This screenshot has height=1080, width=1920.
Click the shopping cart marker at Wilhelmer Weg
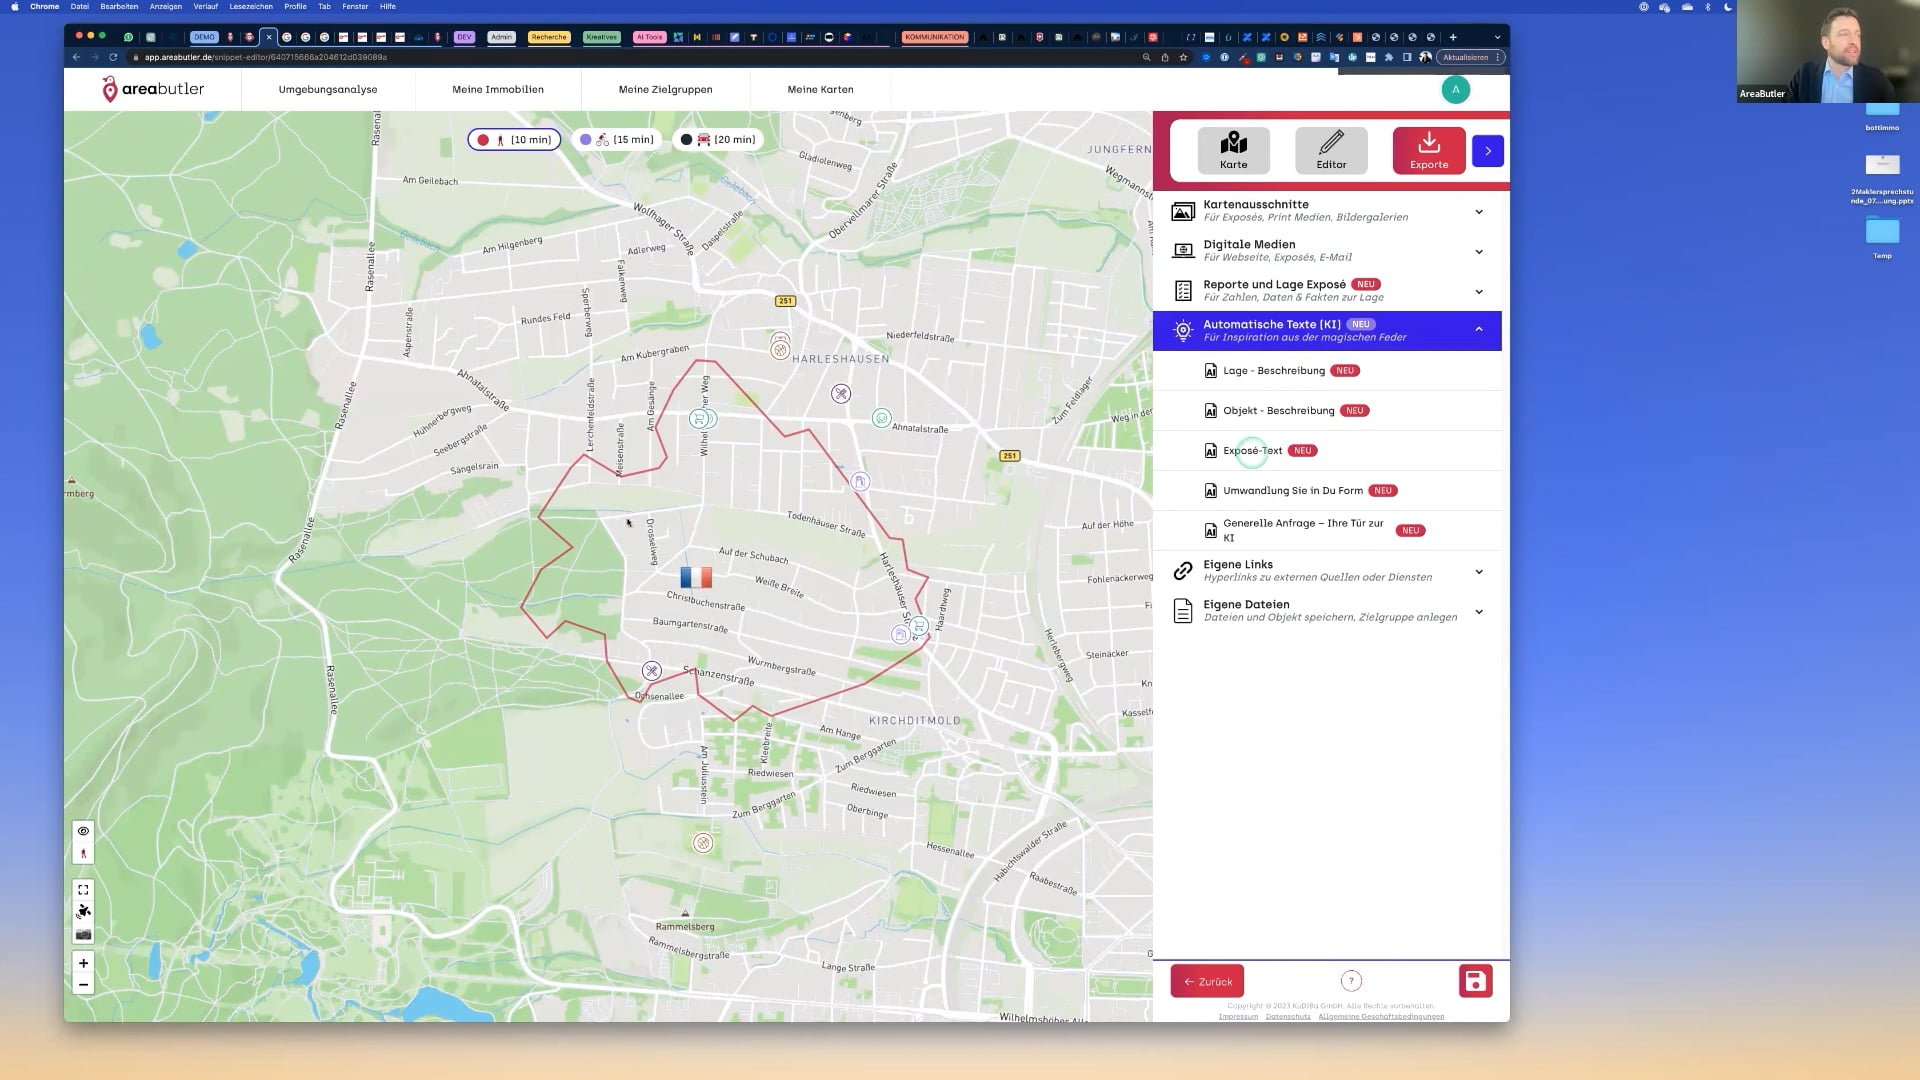pyautogui.click(x=700, y=419)
